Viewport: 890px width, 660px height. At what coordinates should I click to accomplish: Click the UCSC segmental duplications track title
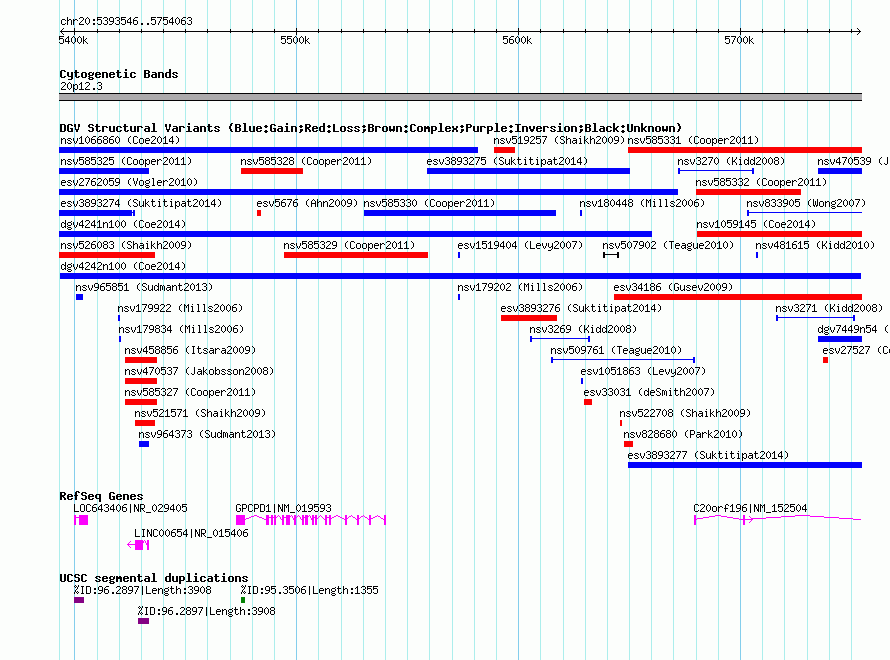[x=154, y=578]
